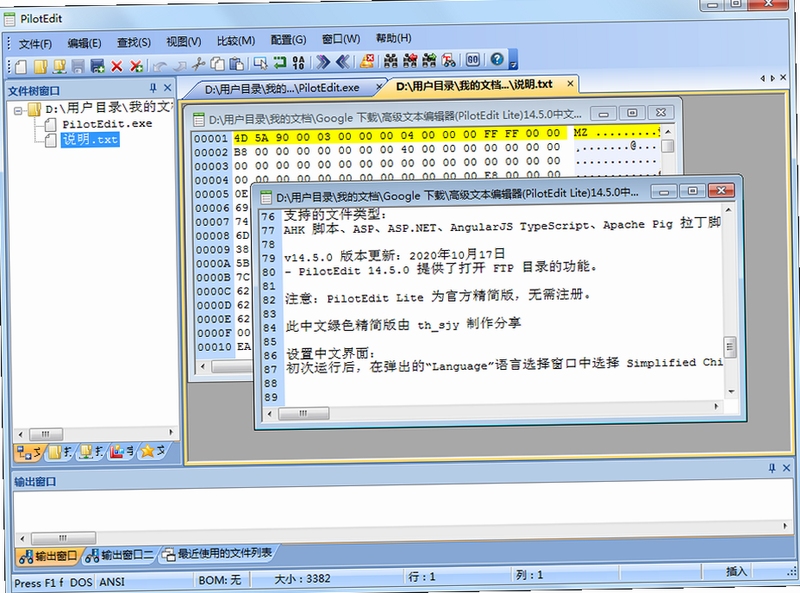Screen dimensions: 800x593
Task: Pin the 文件树窗口 panel
Action: pyautogui.click(x=153, y=88)
